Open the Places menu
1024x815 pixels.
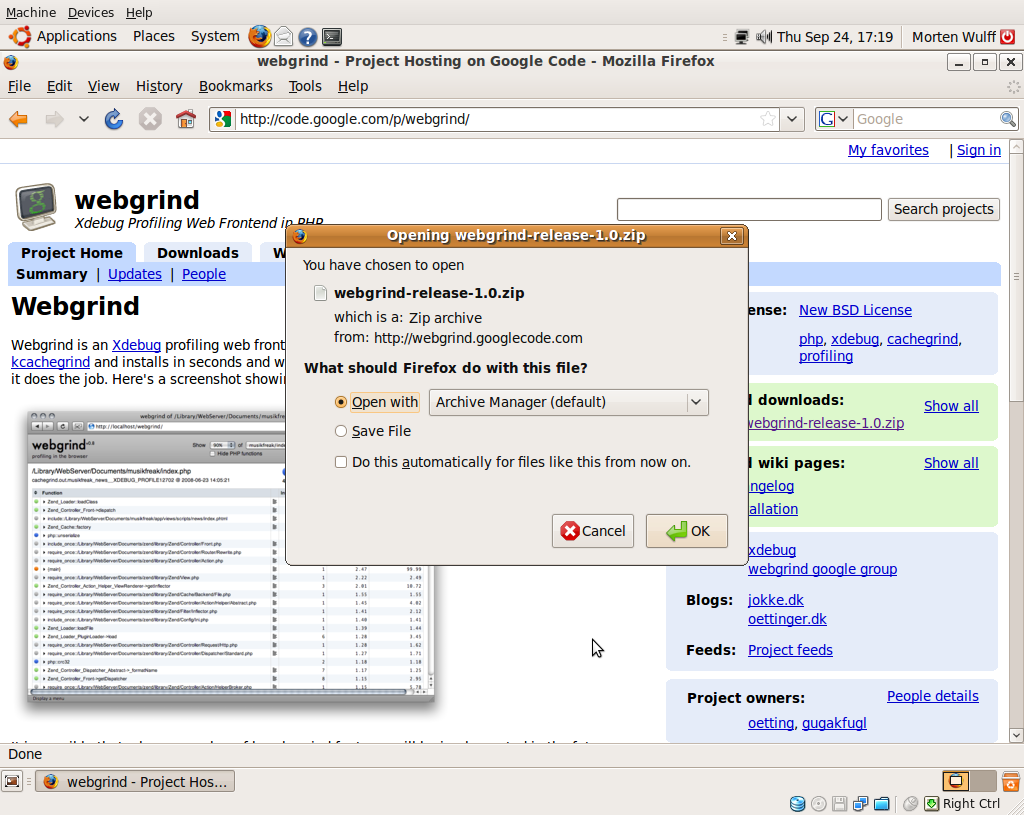coord(153,37)
